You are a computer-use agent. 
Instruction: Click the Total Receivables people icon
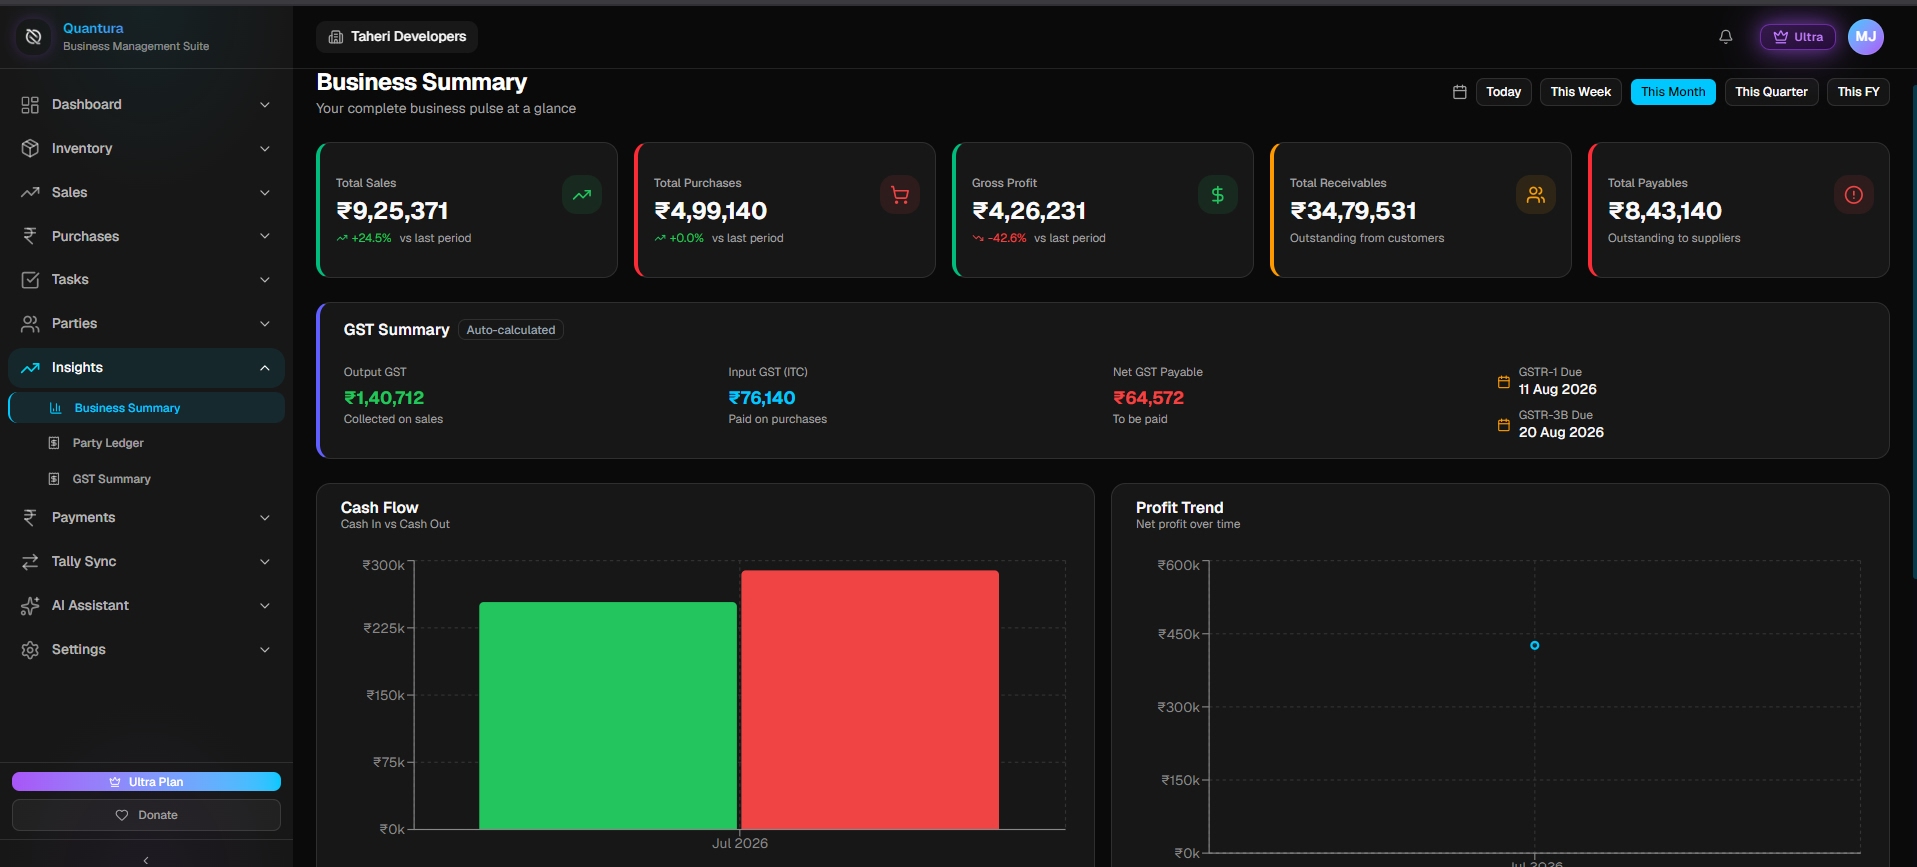[1536, 195]
